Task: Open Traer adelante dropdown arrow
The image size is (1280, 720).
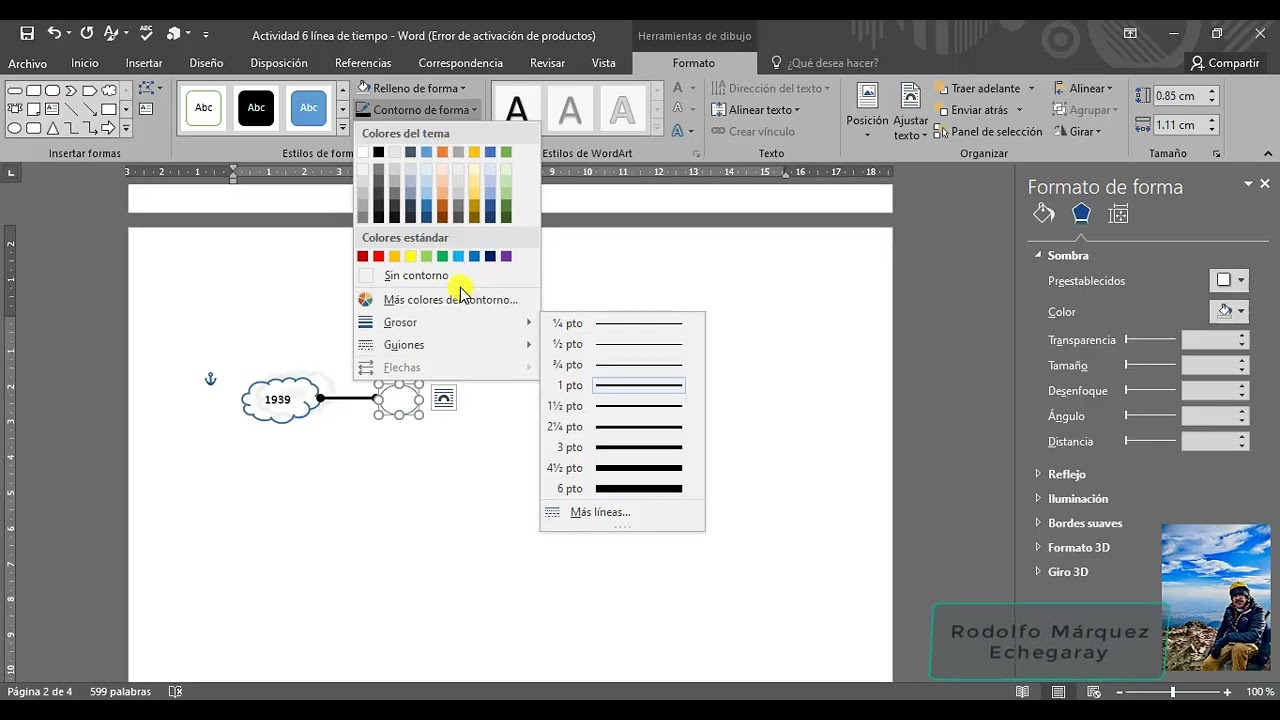Action: [1031, 88]
